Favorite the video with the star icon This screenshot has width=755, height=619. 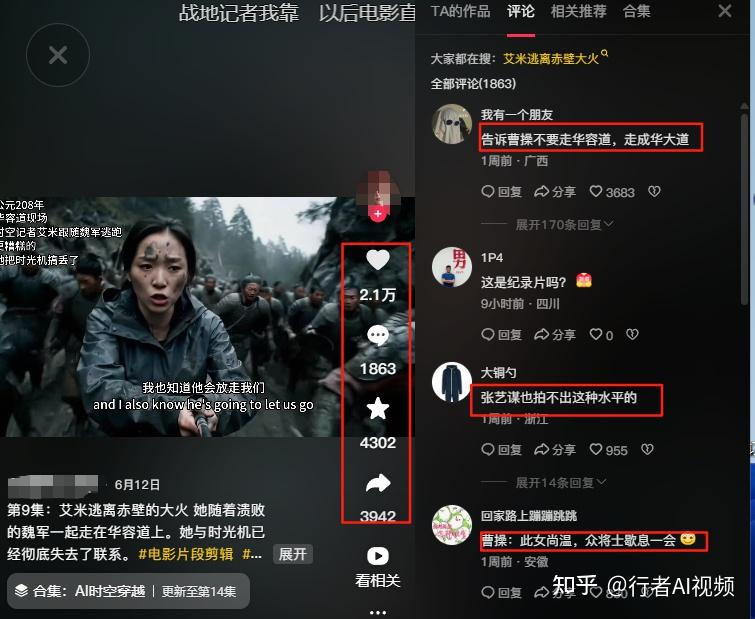[x=378, y=409]
